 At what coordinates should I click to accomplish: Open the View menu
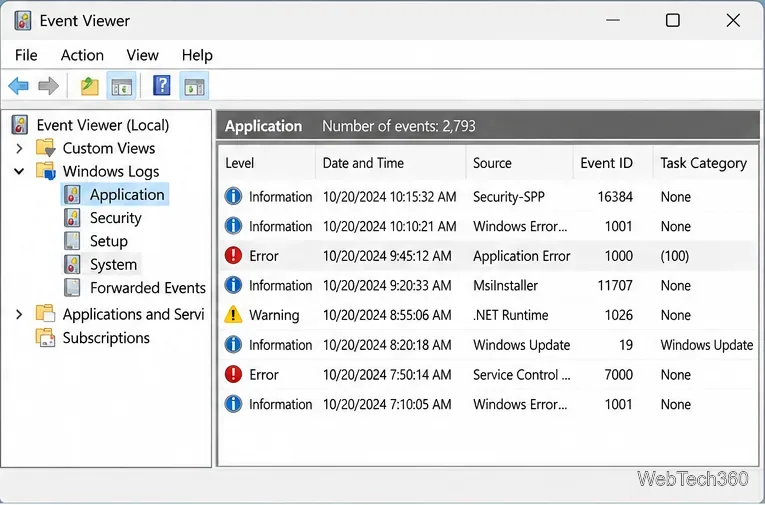coord(142,55)
